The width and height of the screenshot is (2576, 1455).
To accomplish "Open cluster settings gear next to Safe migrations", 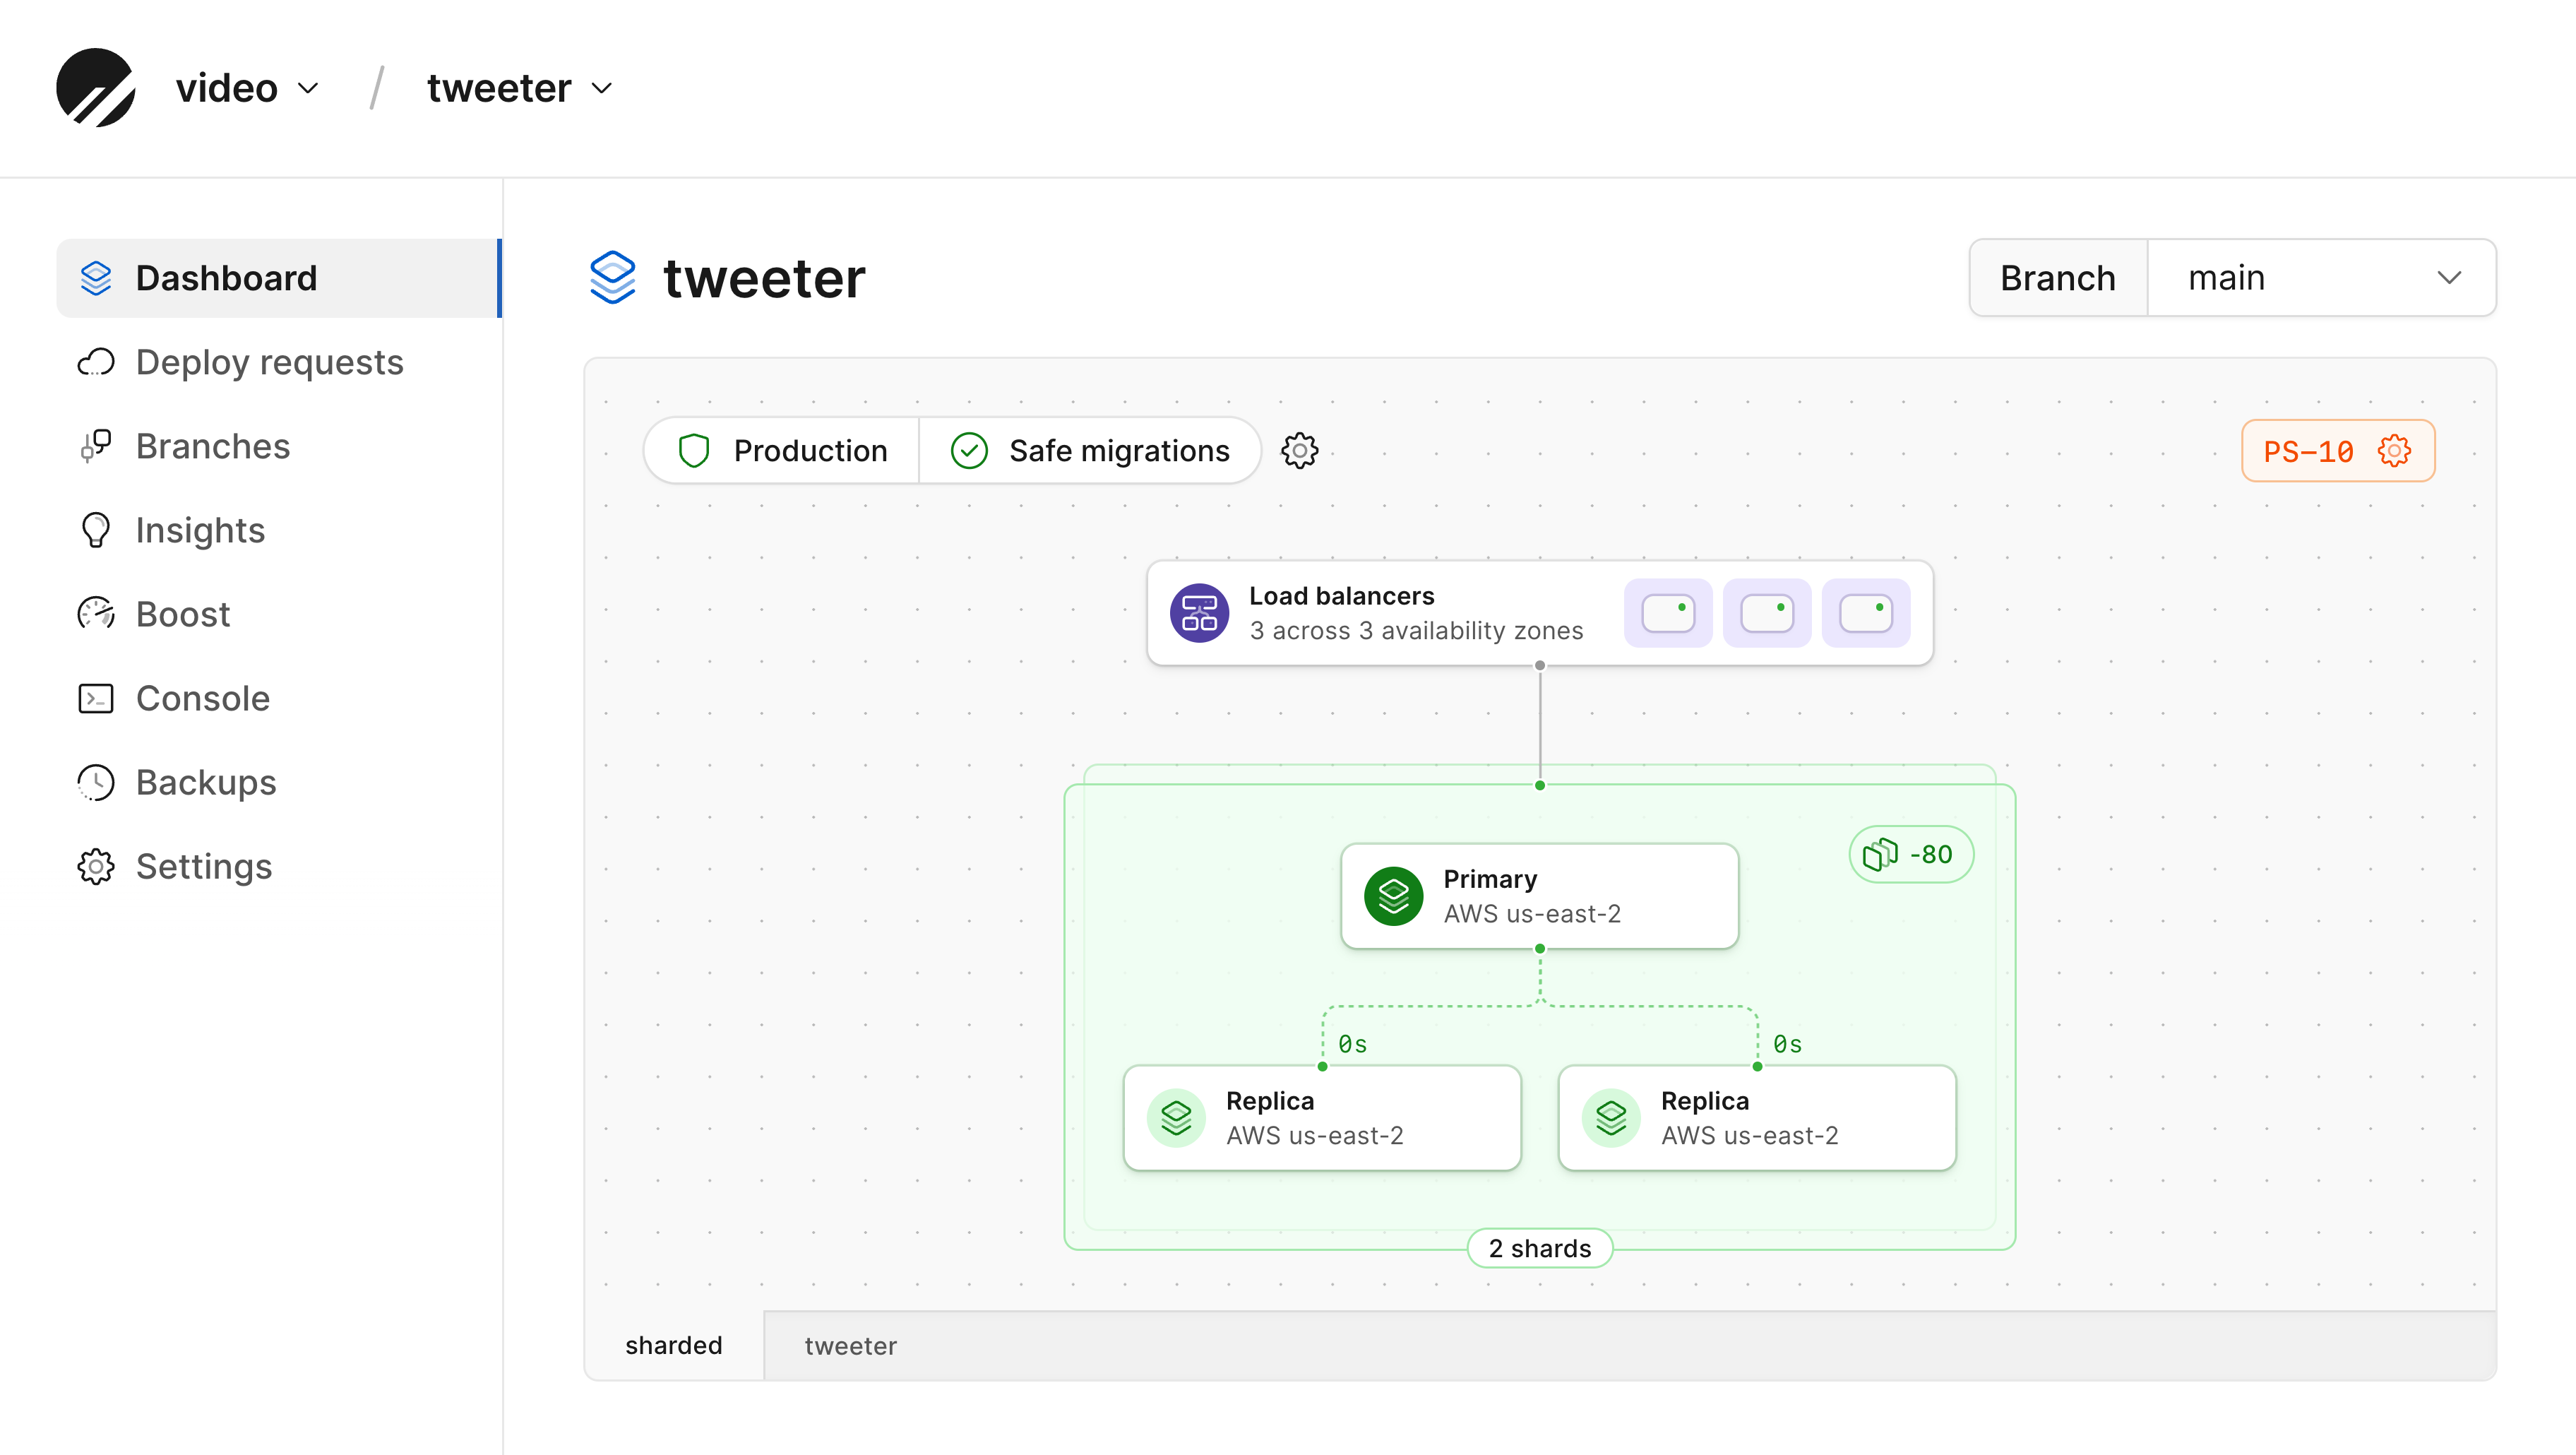I will [x=1299, y=451].
